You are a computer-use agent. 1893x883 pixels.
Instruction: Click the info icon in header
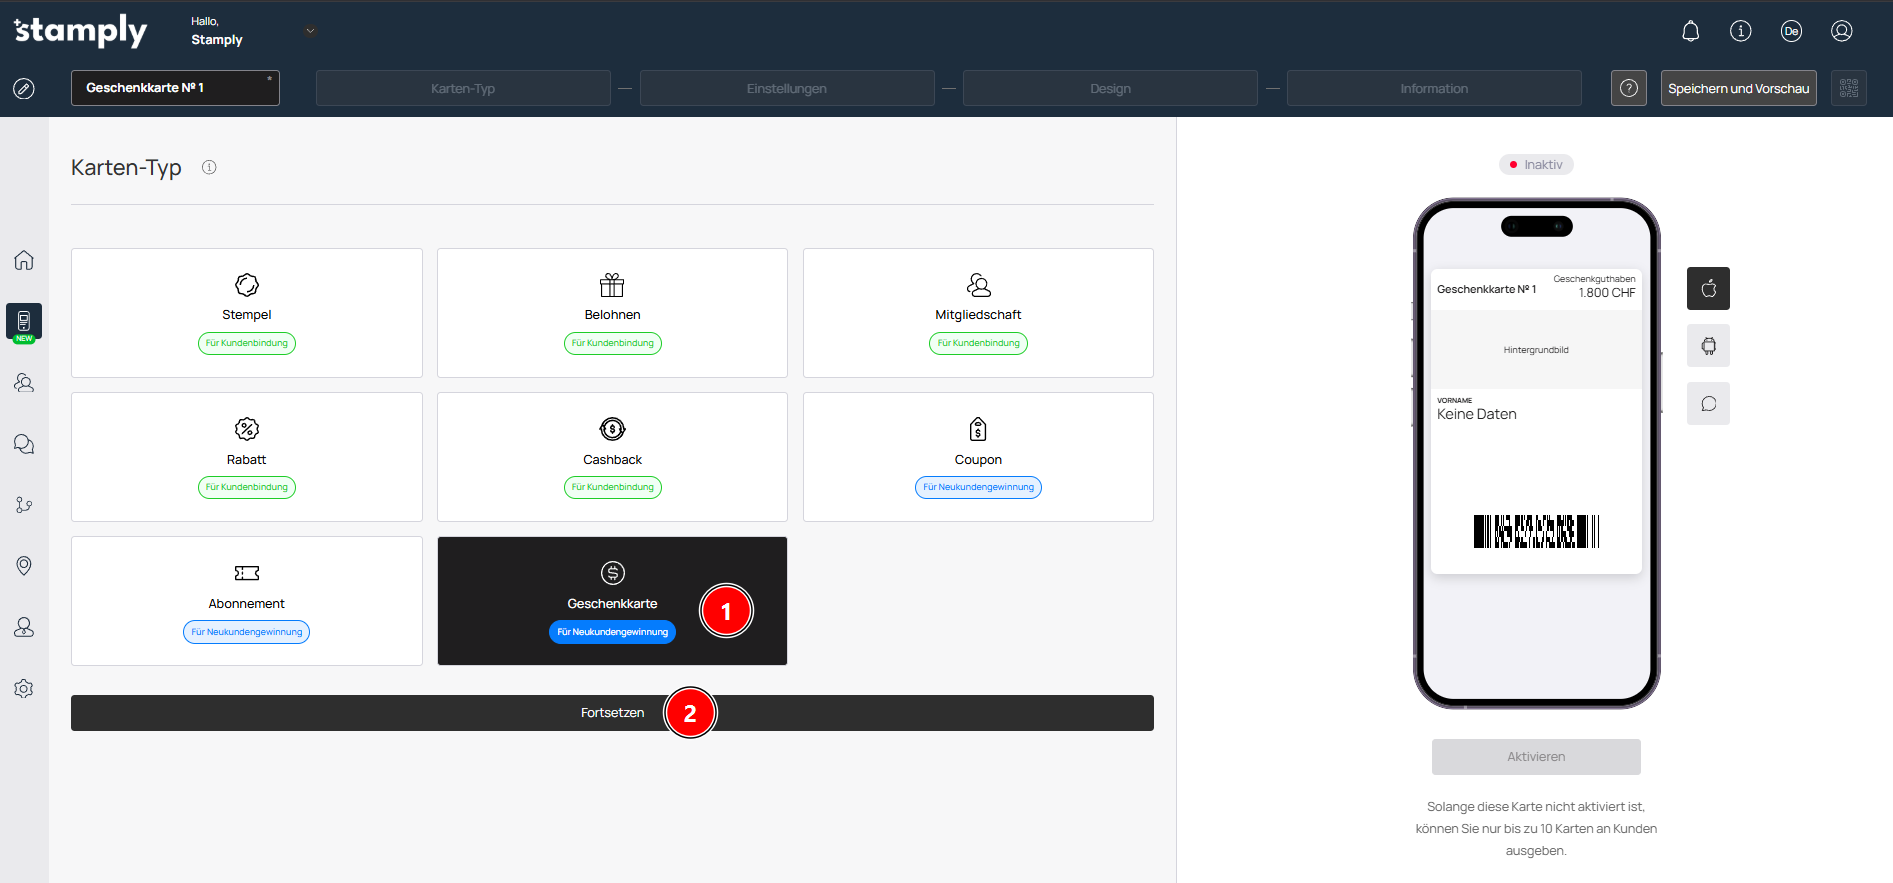1740,31
